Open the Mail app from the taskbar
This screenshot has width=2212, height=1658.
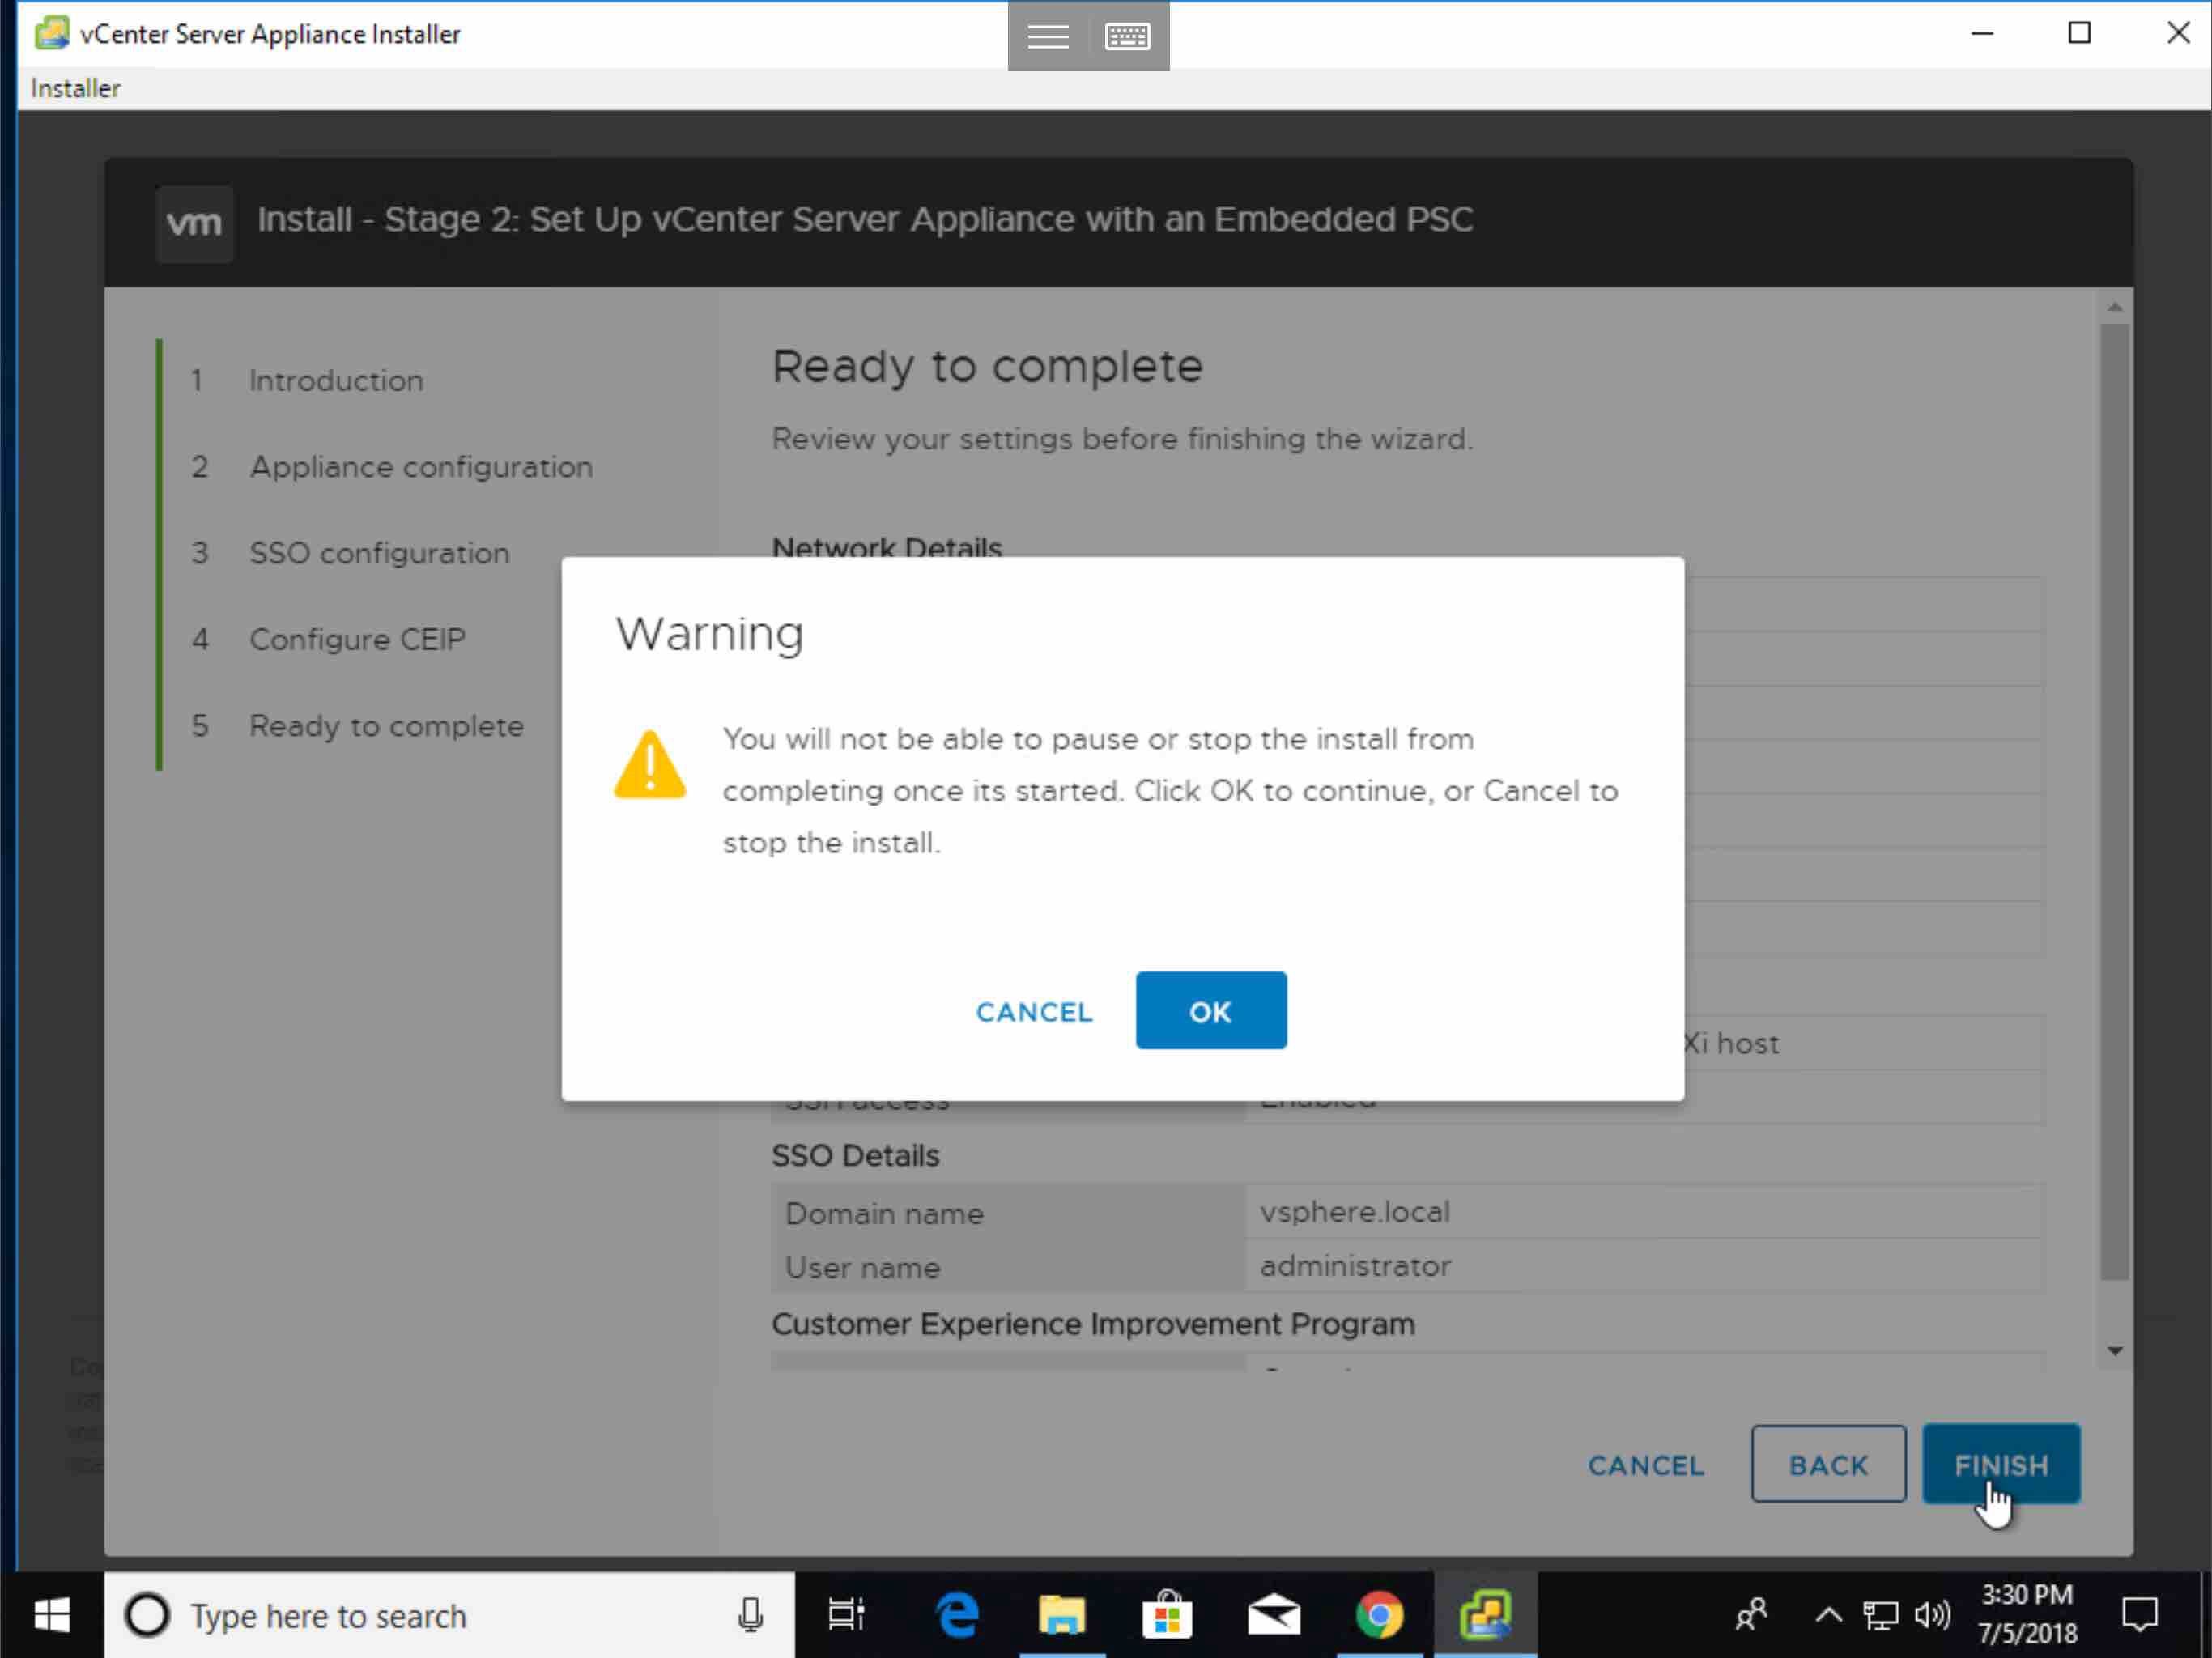(1273, 1615)
